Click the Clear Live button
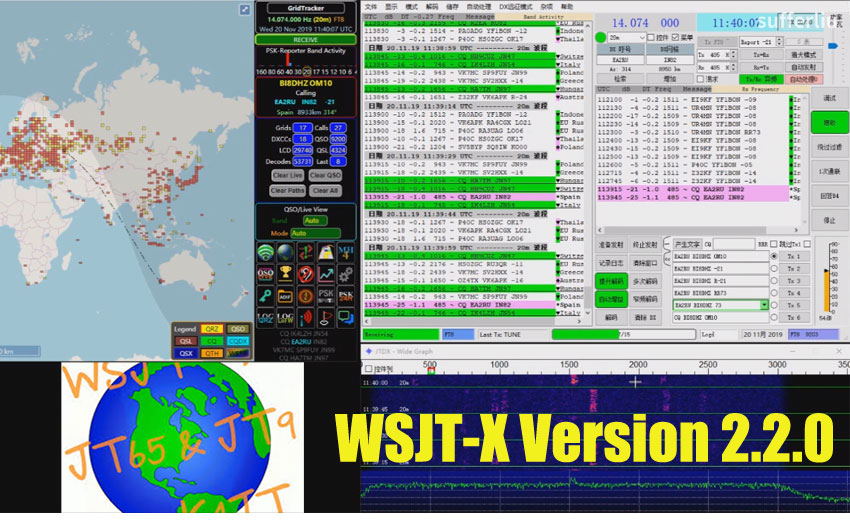The width and height of the screenshot is (850, 525). [287, 176]
